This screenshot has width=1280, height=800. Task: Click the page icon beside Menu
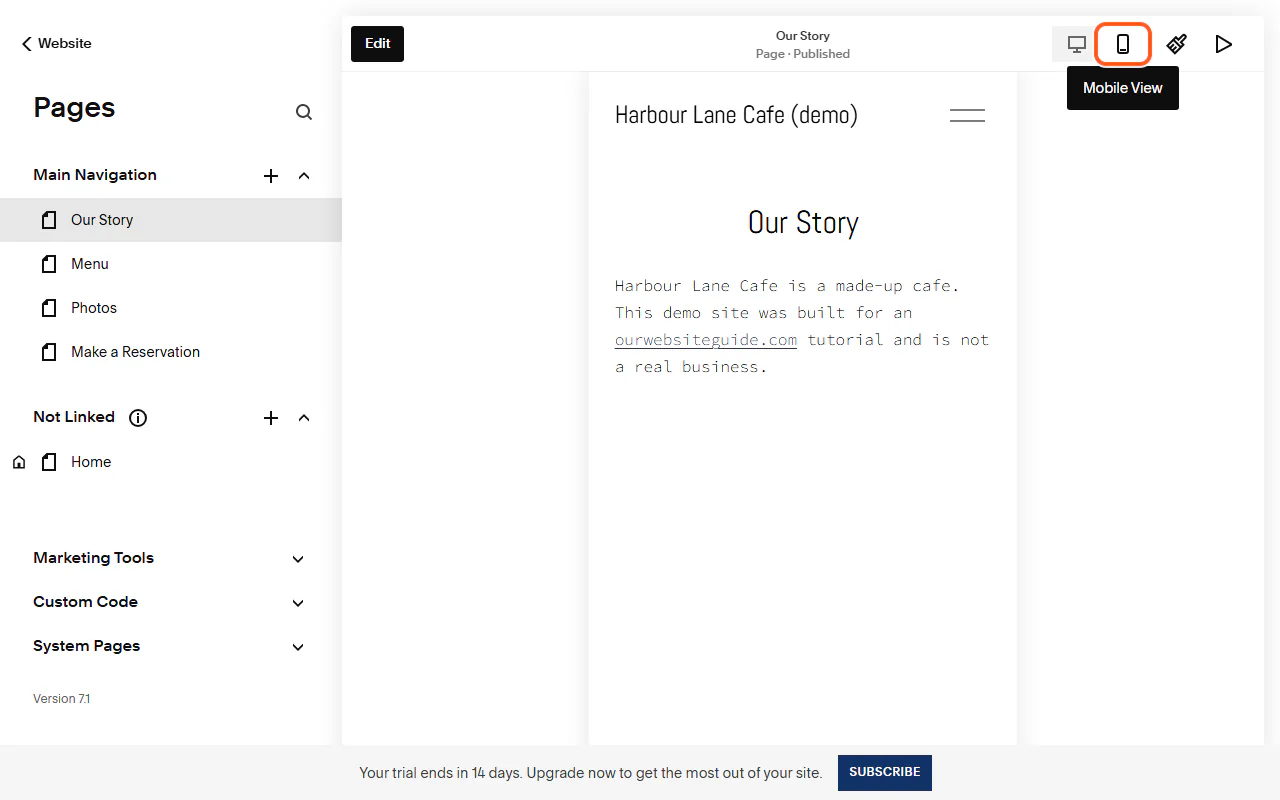[x=49, y=264]
